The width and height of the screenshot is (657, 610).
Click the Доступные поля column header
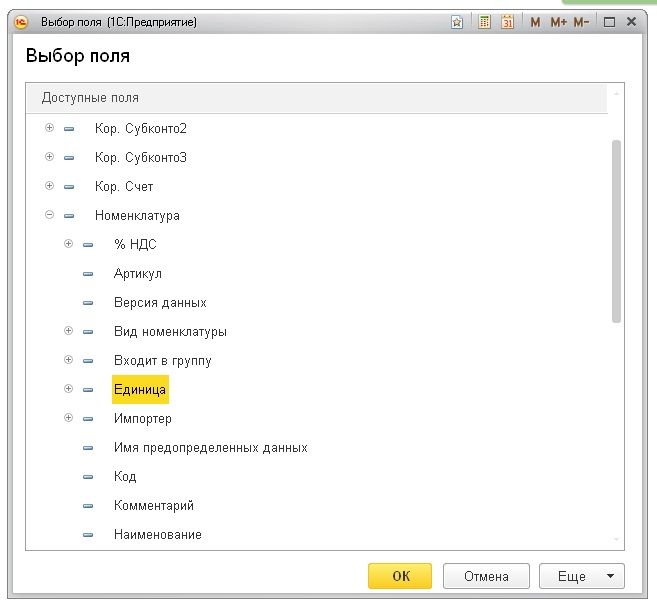(x=317, y=98)
